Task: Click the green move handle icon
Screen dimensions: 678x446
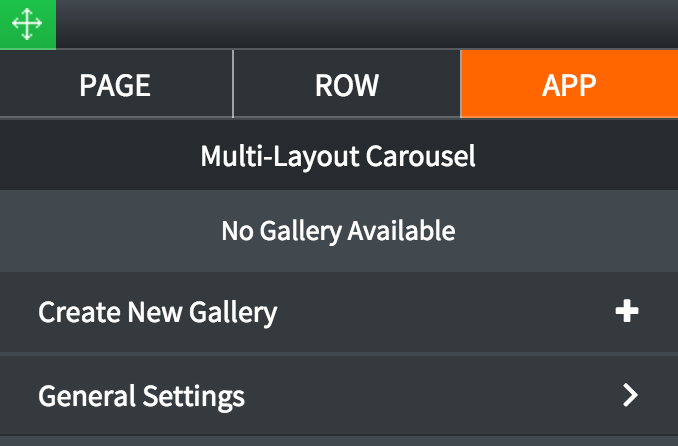Action: tap(27, 24)
